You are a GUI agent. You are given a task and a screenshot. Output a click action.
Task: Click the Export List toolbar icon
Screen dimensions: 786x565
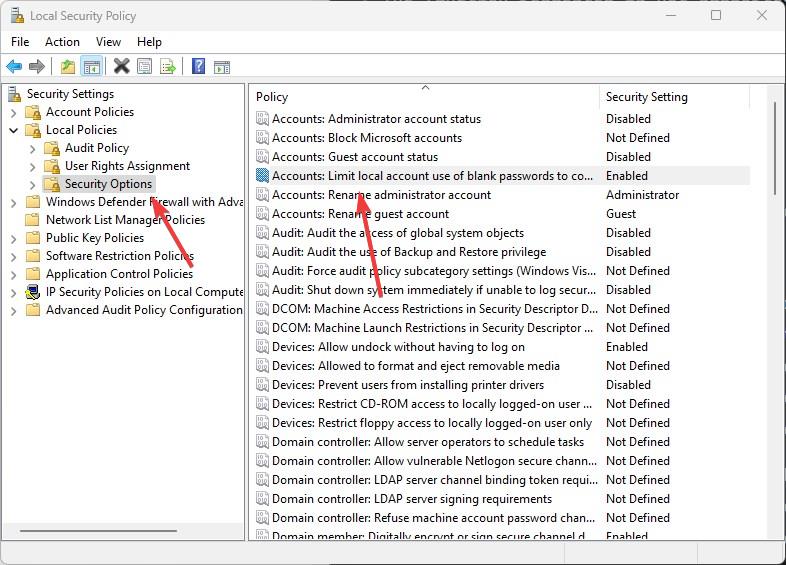tap(167, 66)
